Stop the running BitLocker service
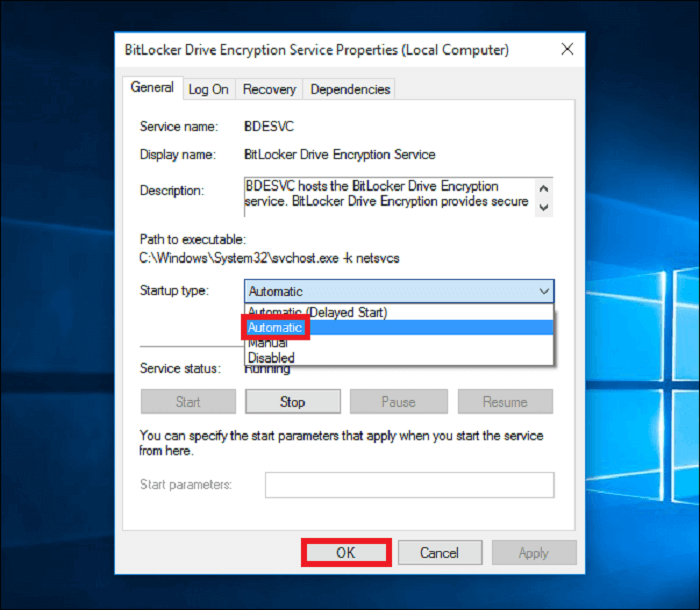The width and height of the screenshot is (700, 610). [292, 402]
